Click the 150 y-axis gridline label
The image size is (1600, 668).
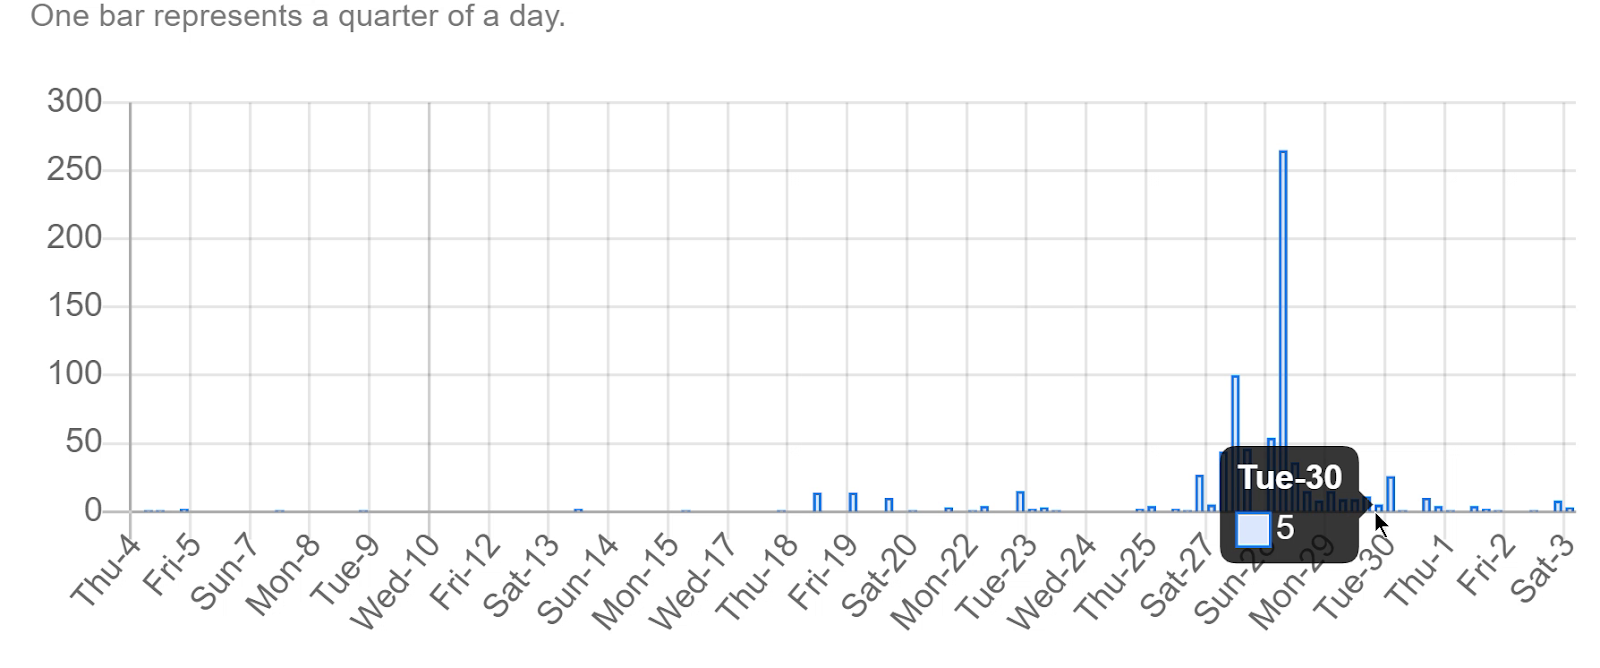75,305
